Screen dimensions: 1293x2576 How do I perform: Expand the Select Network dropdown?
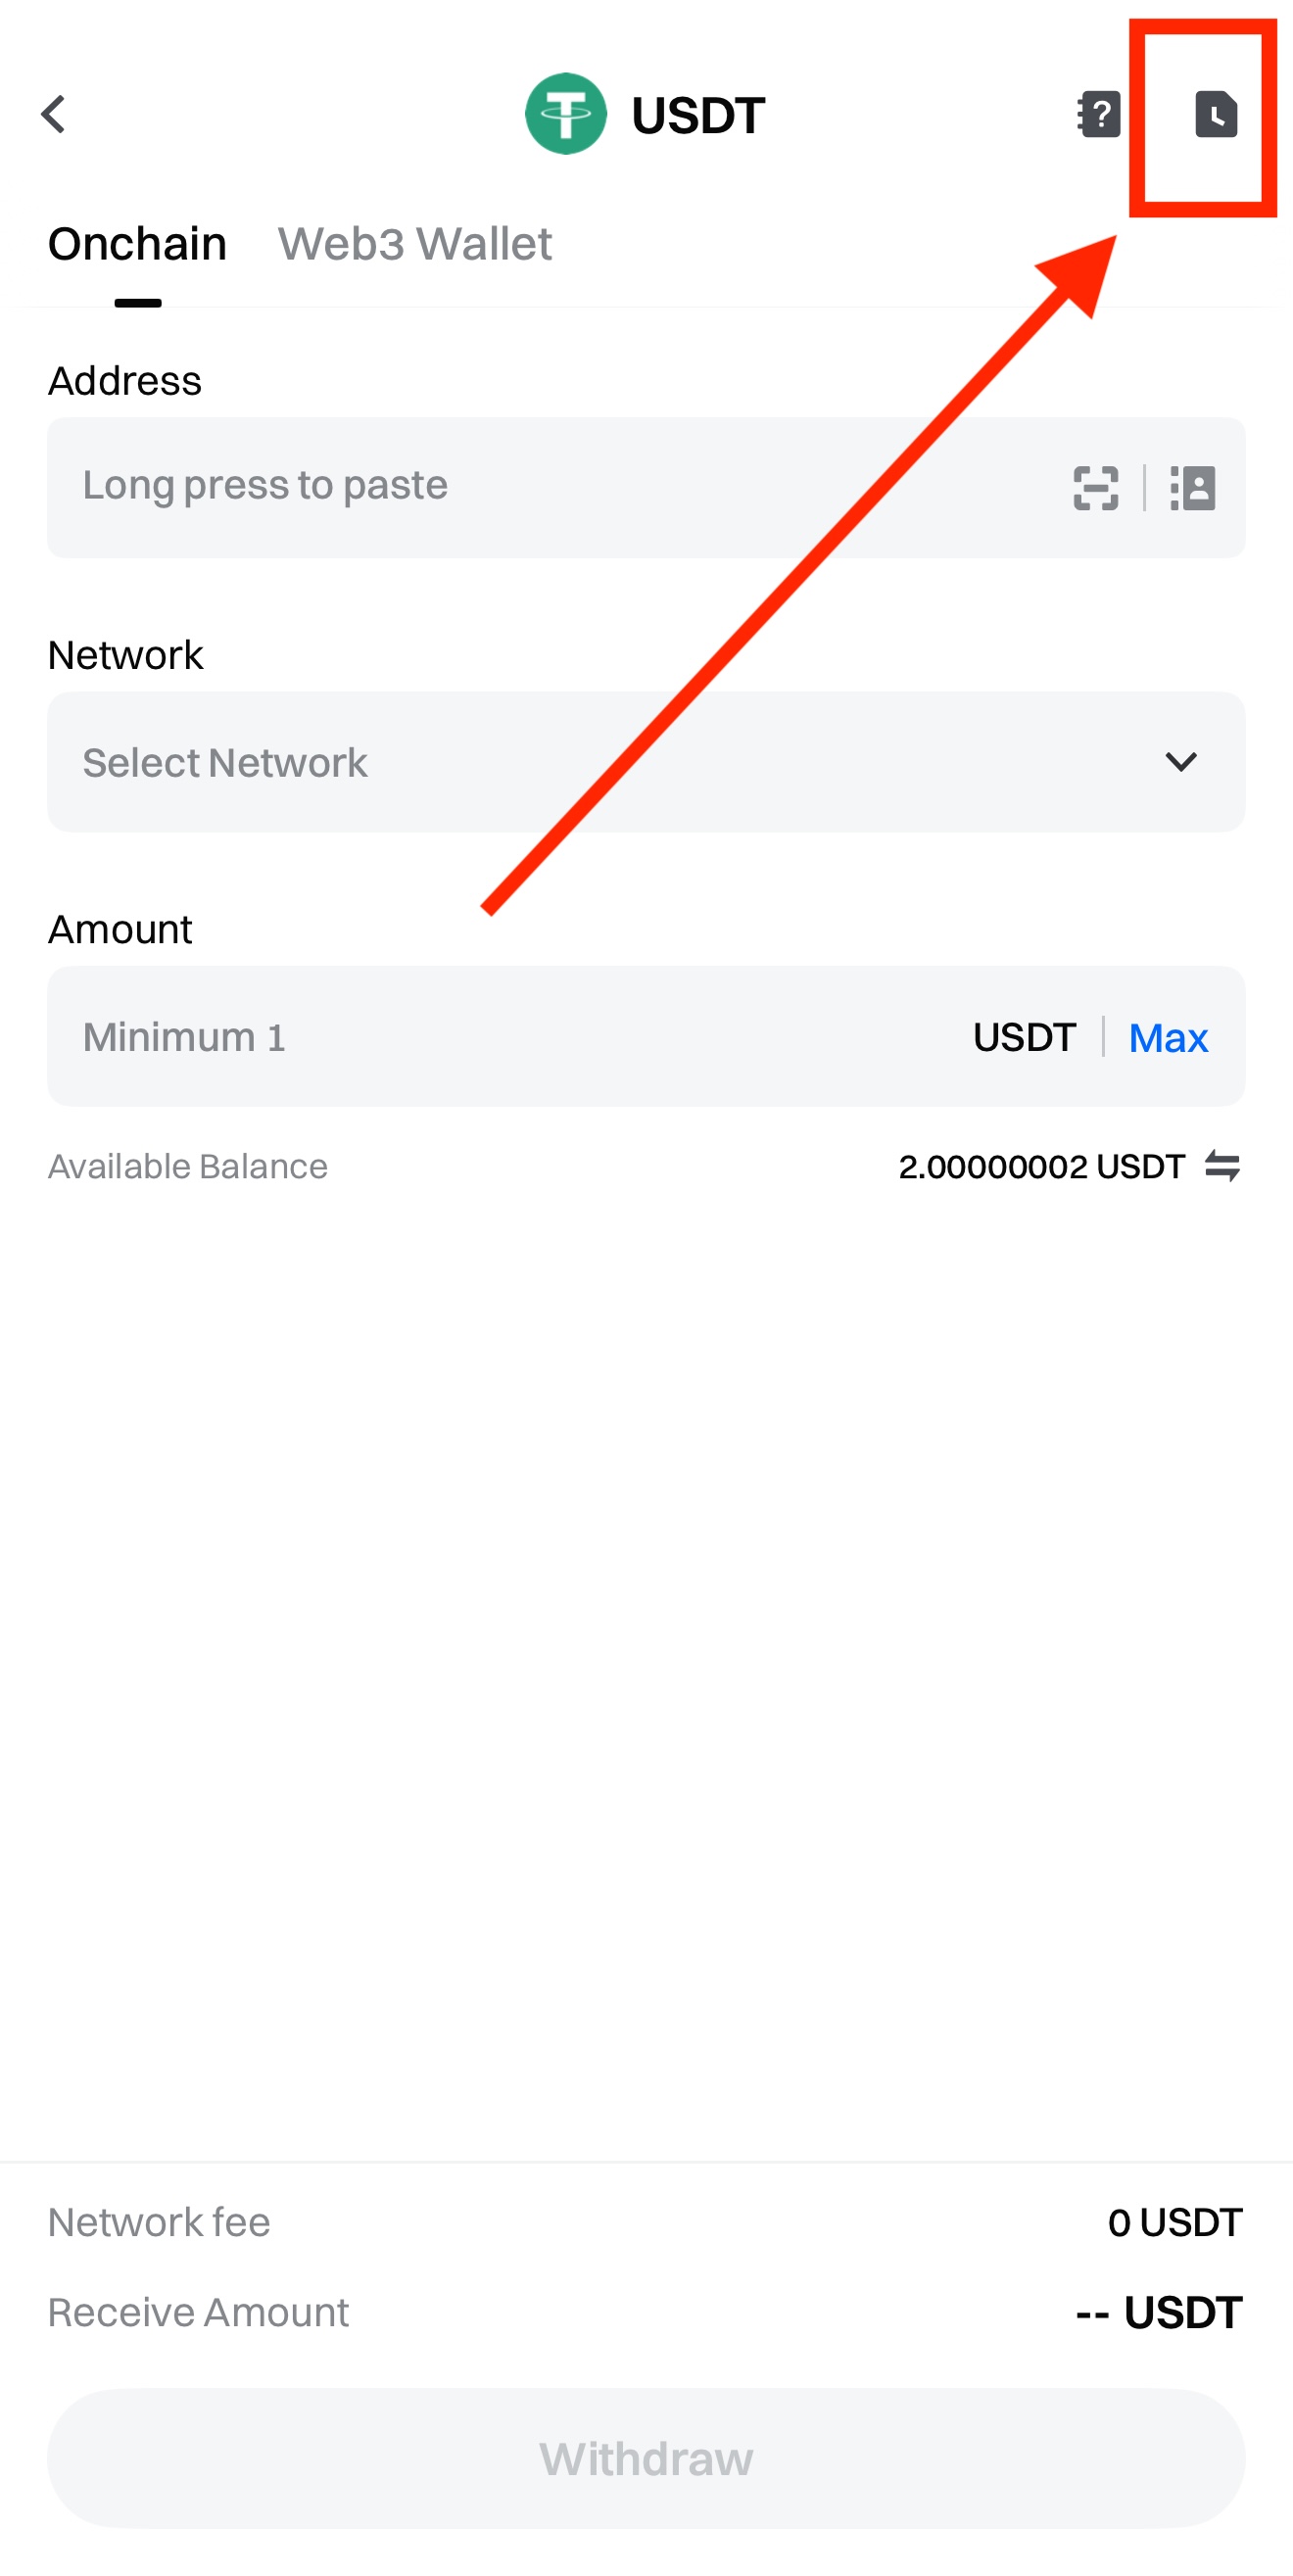pos(600,762)
